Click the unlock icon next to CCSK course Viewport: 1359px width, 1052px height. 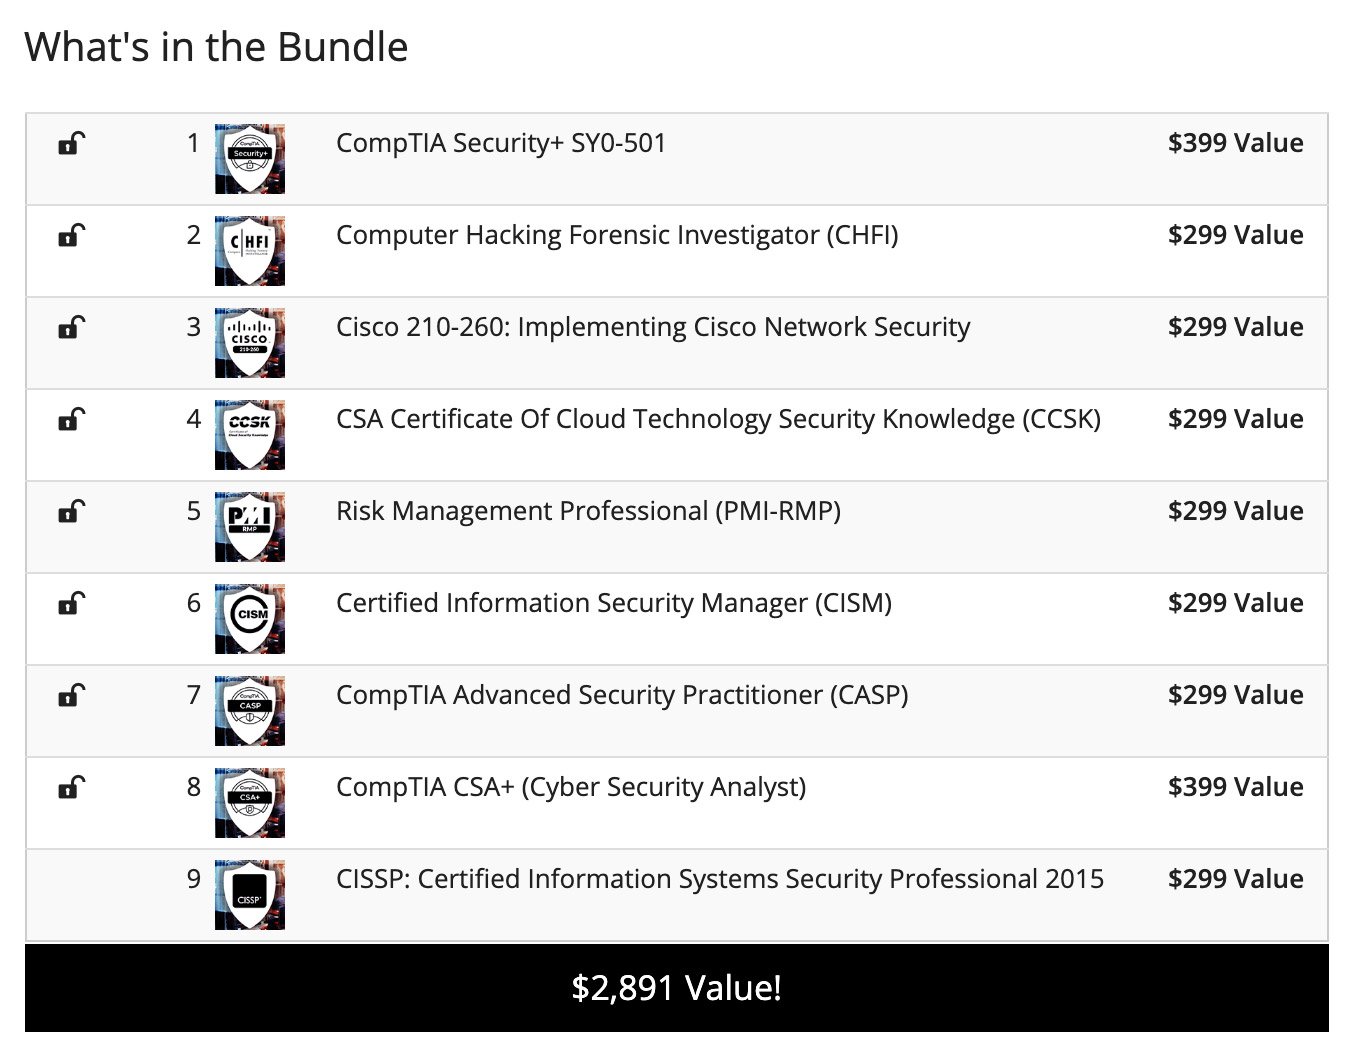tap(72, 419)
